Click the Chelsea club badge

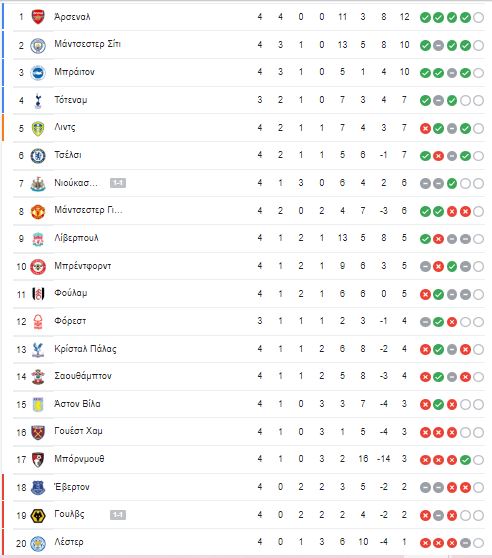[x=38, y=156]
